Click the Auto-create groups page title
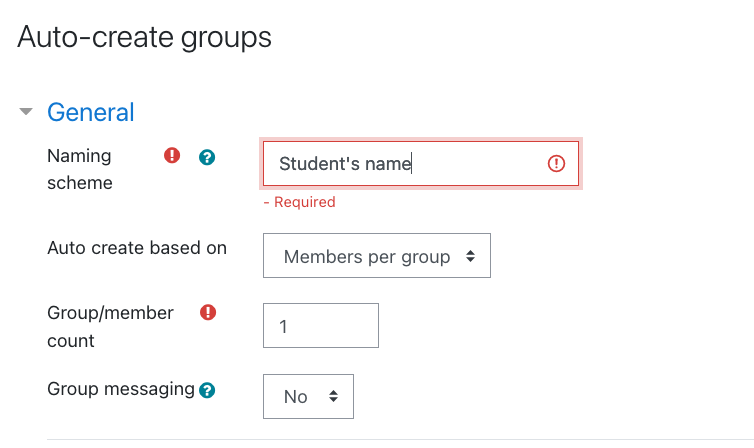This screenshot has width=754, height=448. tap(144, 37)
